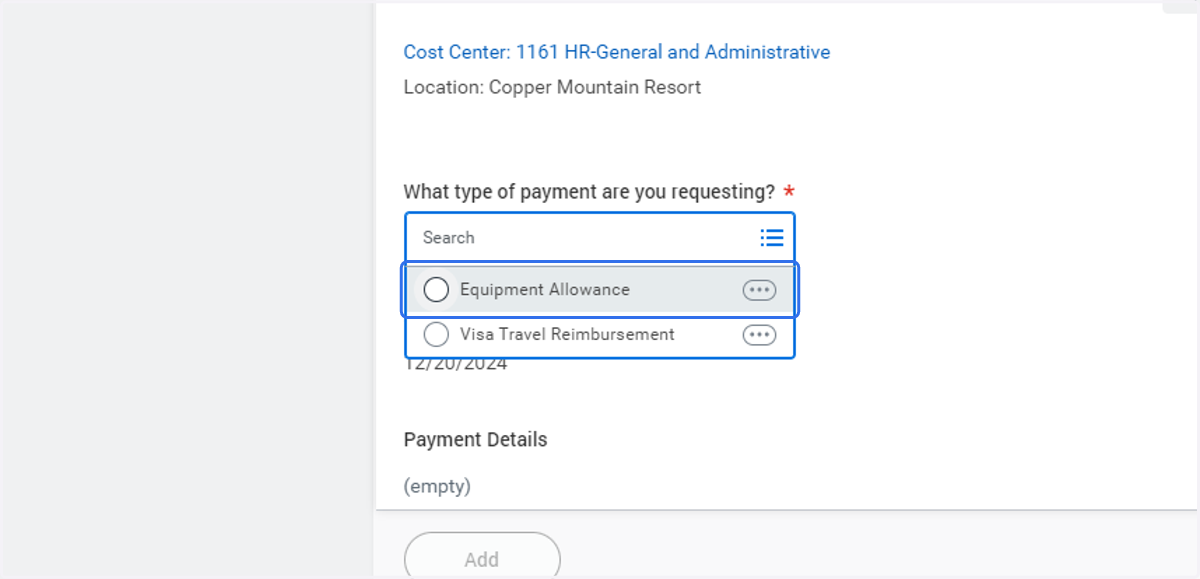
Task: Click the Equipment Allowance option text
Action: pyautogui.click(x=545, y=290)
